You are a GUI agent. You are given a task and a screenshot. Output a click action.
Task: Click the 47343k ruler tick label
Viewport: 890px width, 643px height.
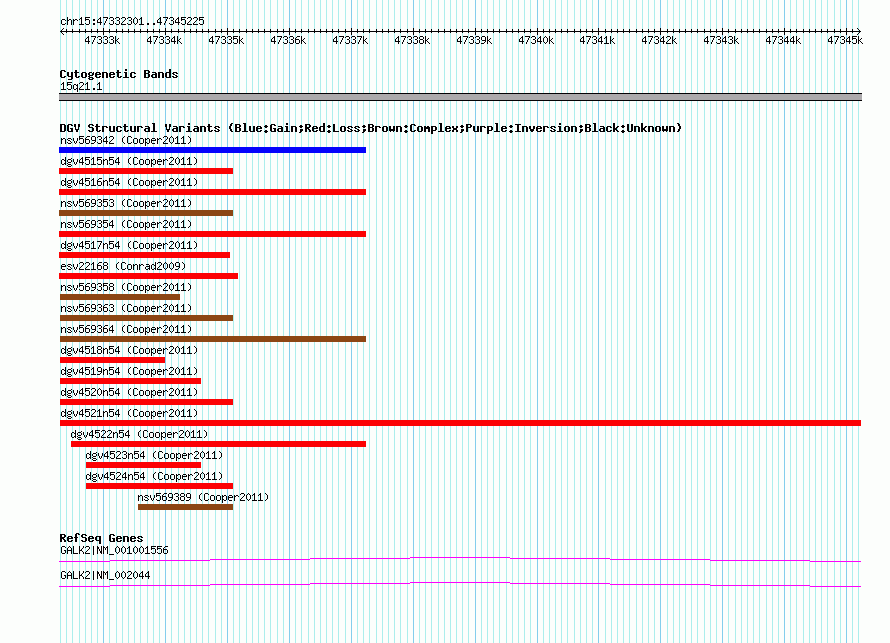click(x=721, y=40)
